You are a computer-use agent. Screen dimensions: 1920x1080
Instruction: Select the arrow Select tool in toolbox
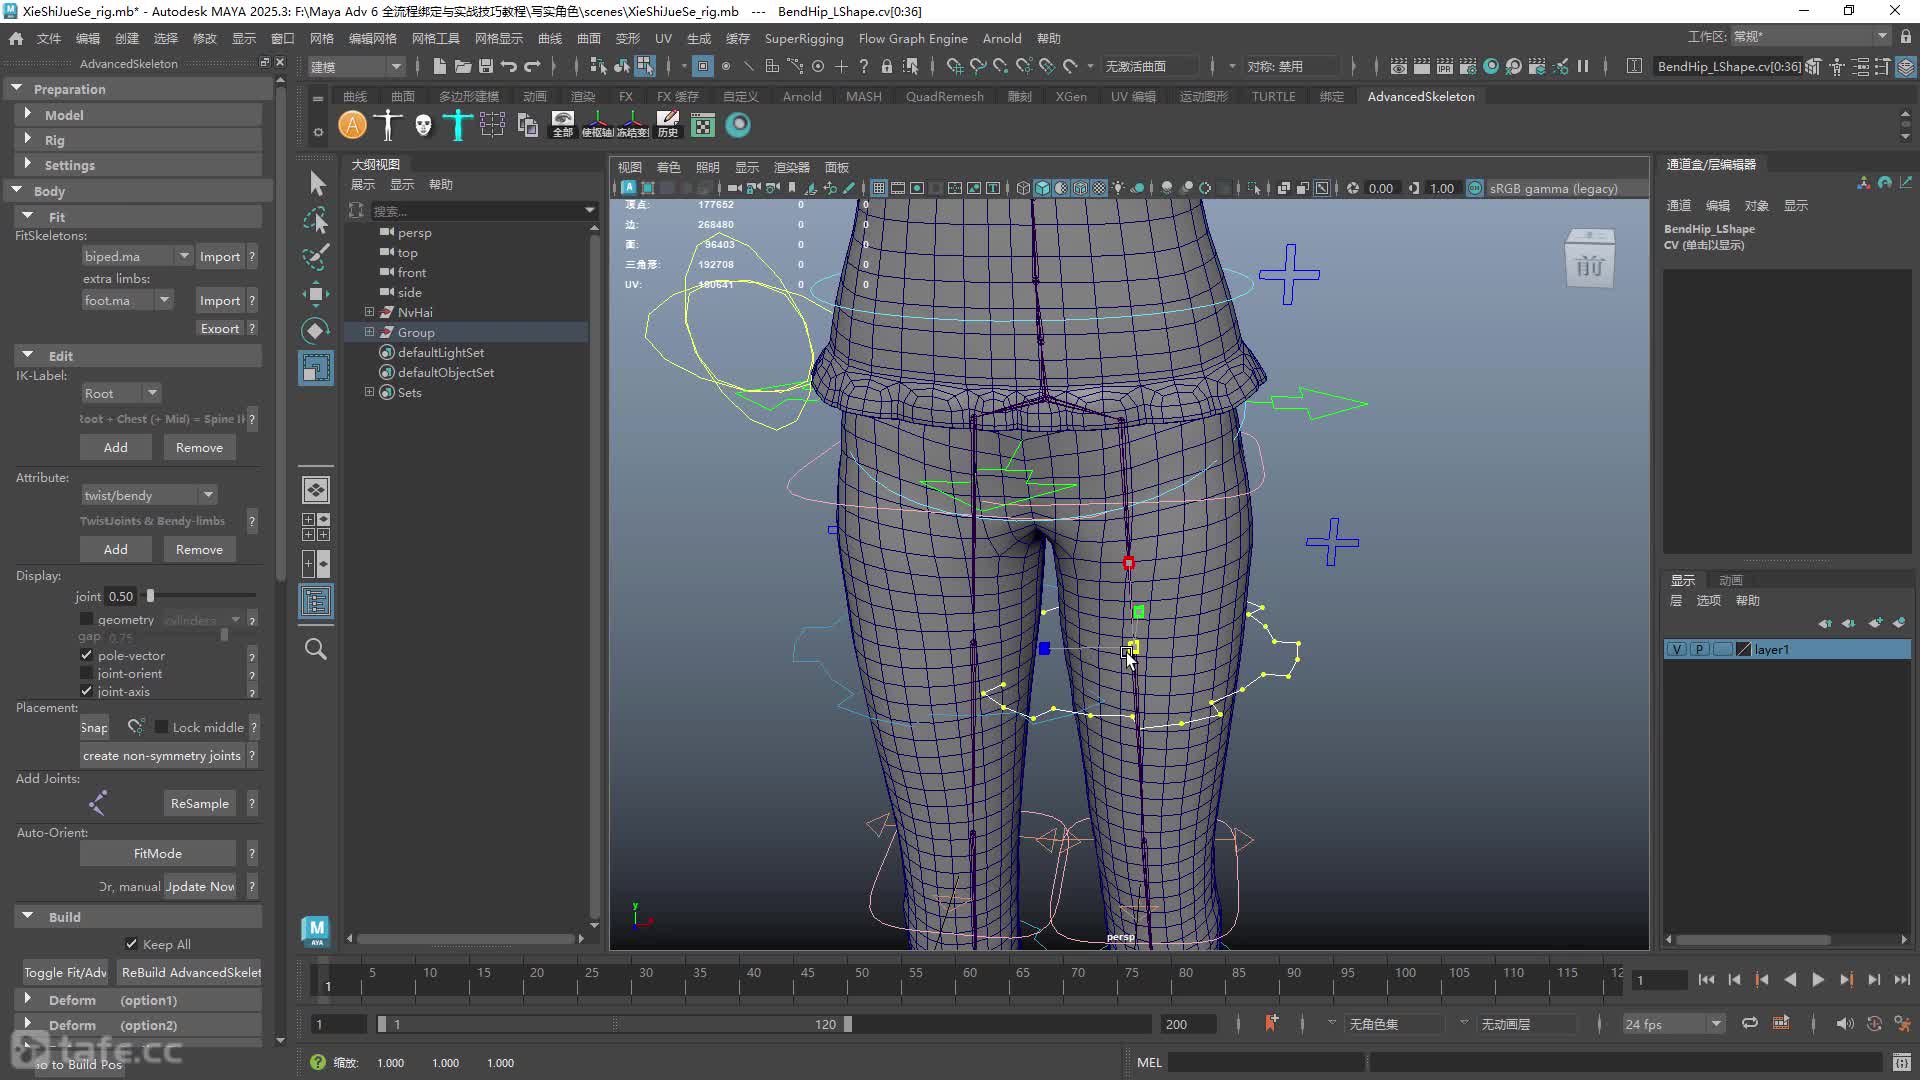coord(316,183)
